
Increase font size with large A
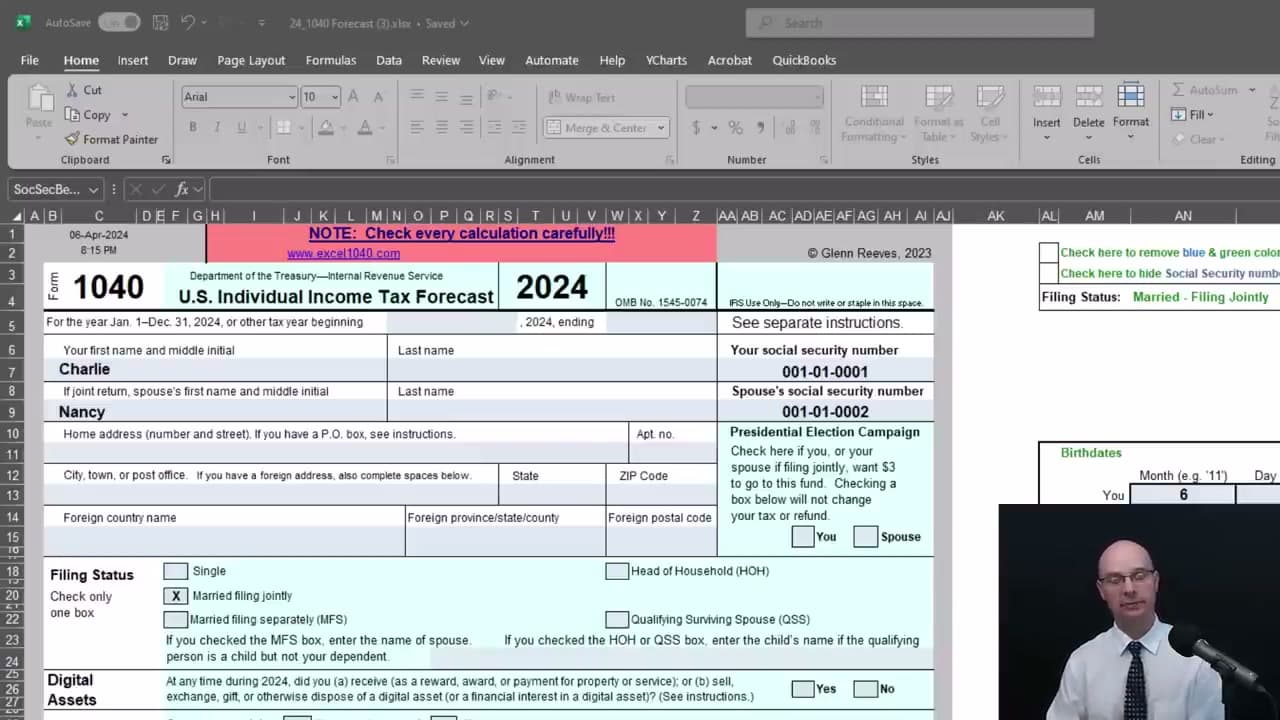pos(353,97)
